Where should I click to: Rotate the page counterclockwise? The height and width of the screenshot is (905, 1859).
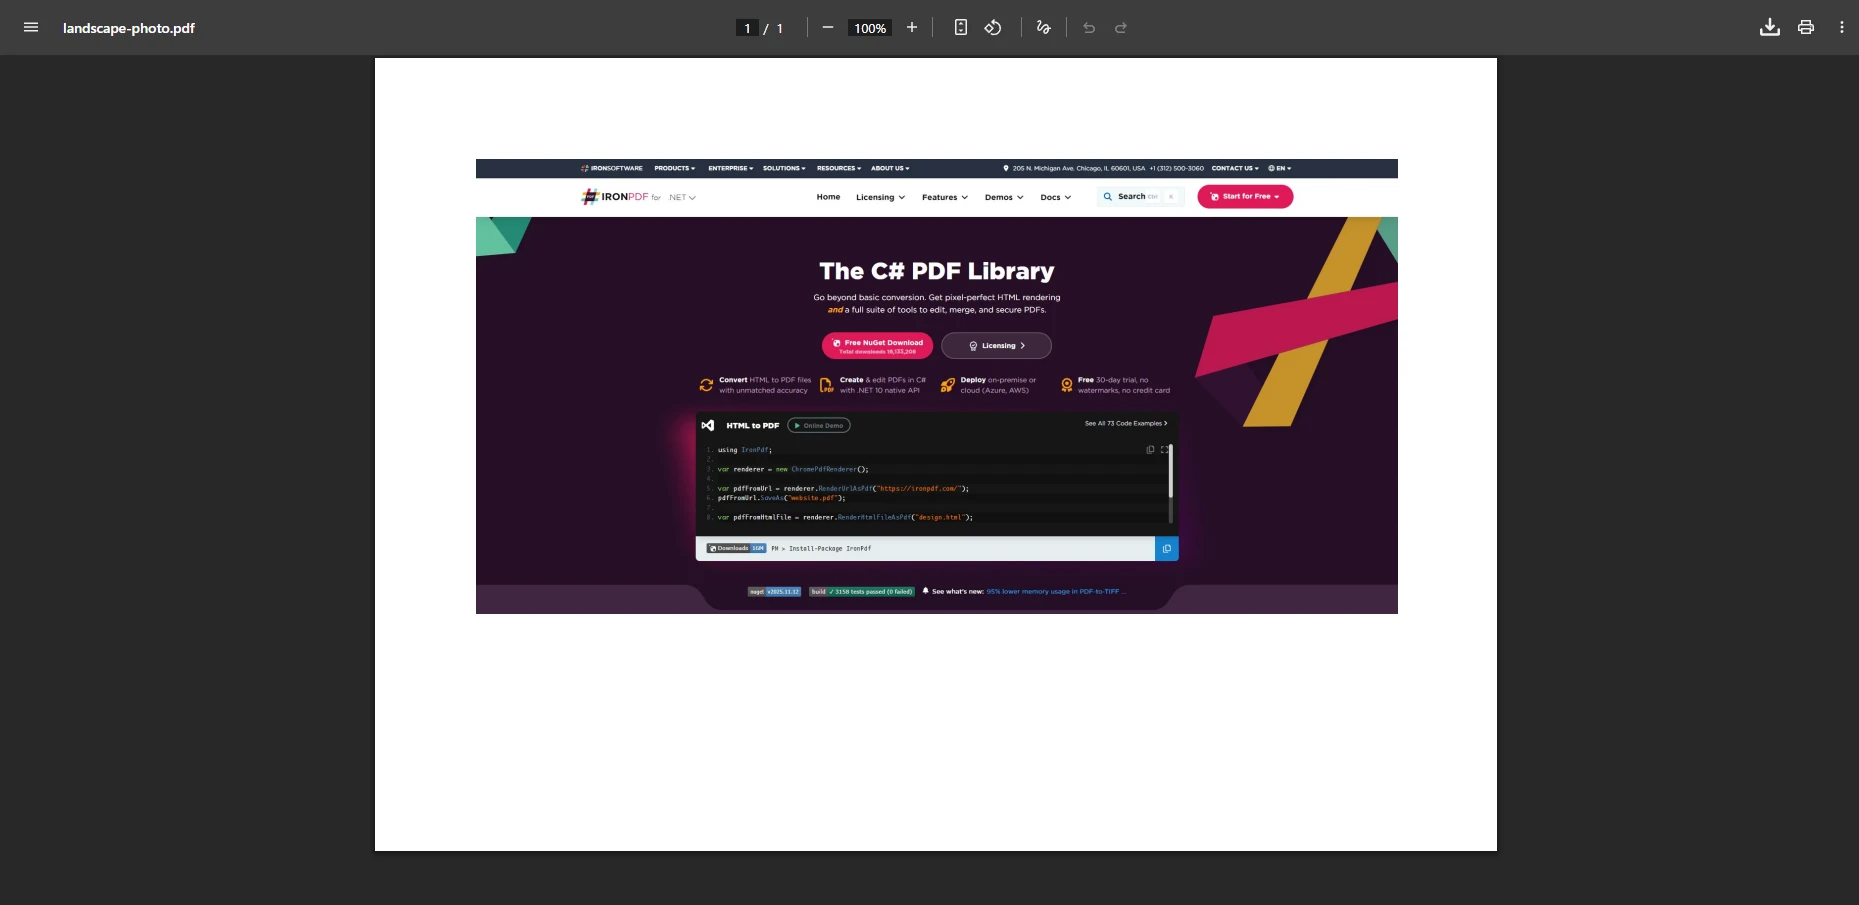point(993,27)
